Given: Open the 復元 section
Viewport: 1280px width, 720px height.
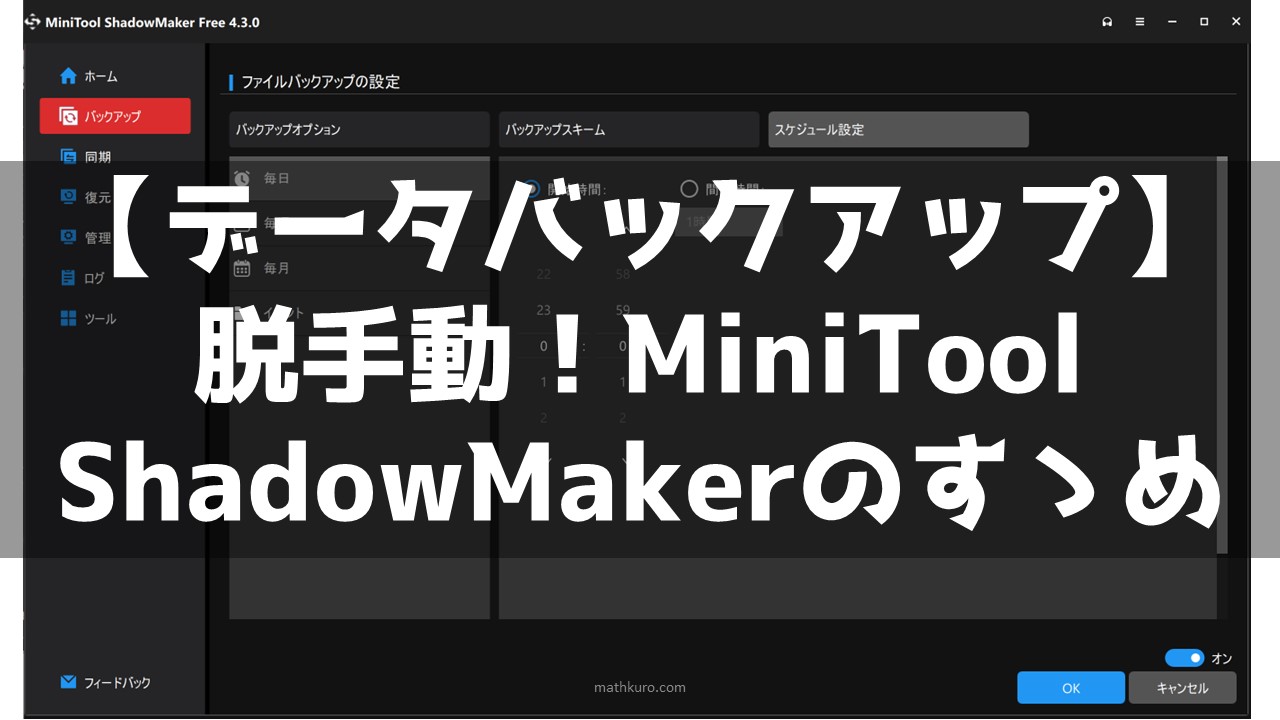Looking at the screenshot, I should point(86,197).
